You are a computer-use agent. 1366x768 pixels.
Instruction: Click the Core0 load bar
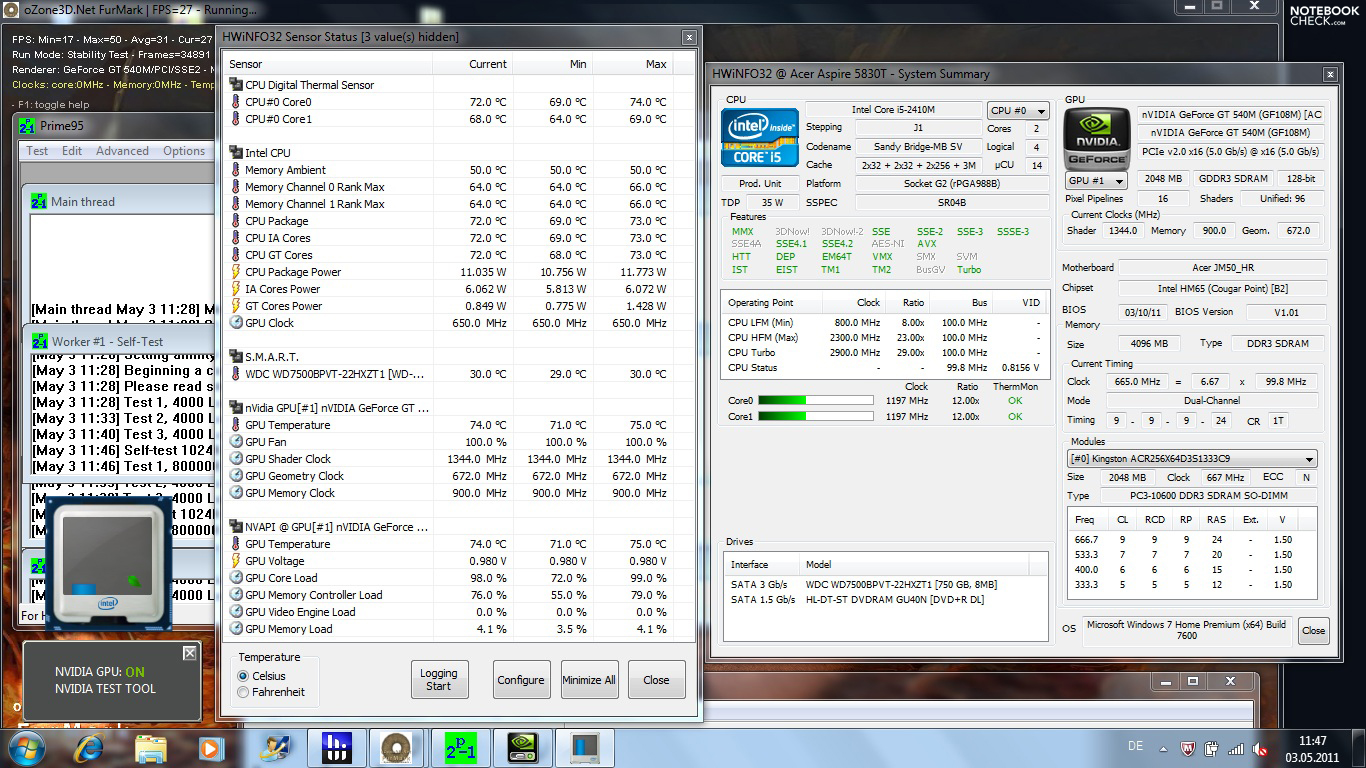pyautogui.click(x=815, y=401)
